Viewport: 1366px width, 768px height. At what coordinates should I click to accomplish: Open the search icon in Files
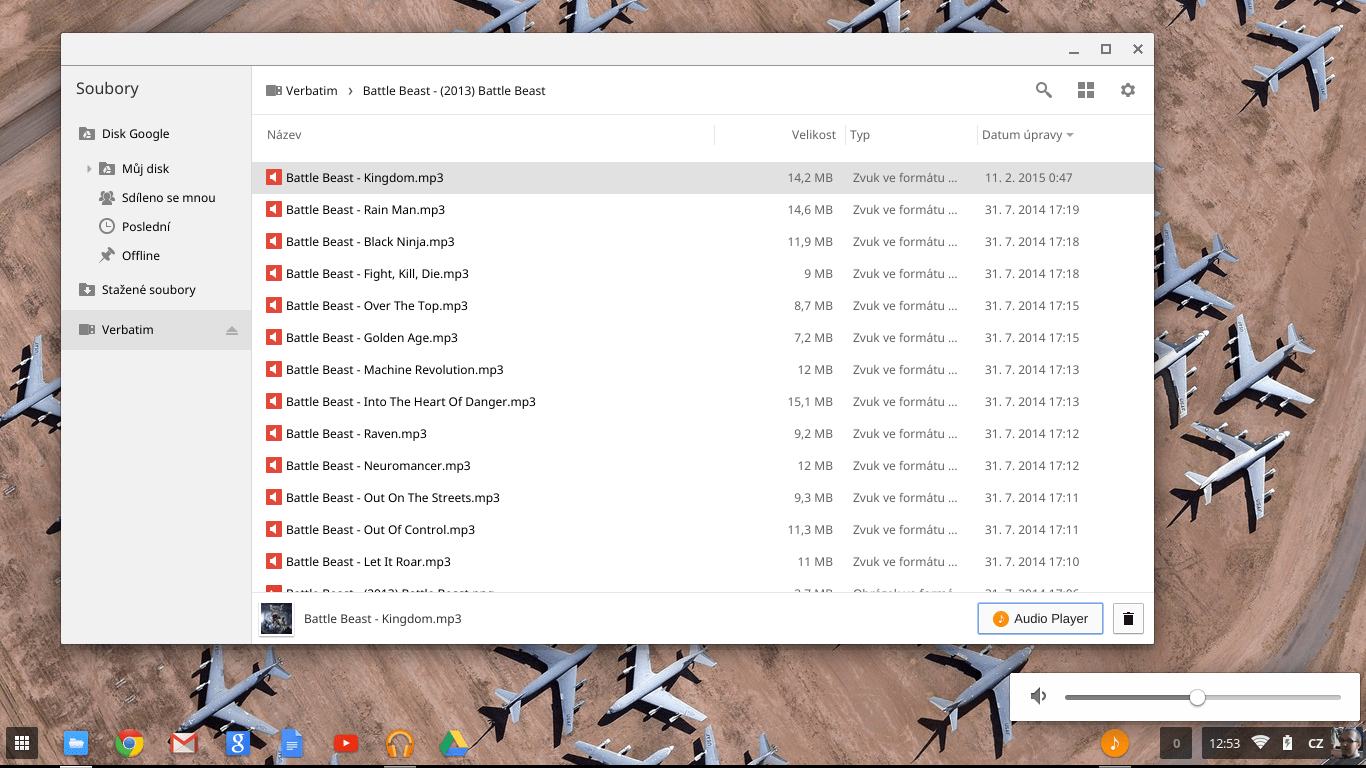pyautogui.click(x=1043, y=90)
